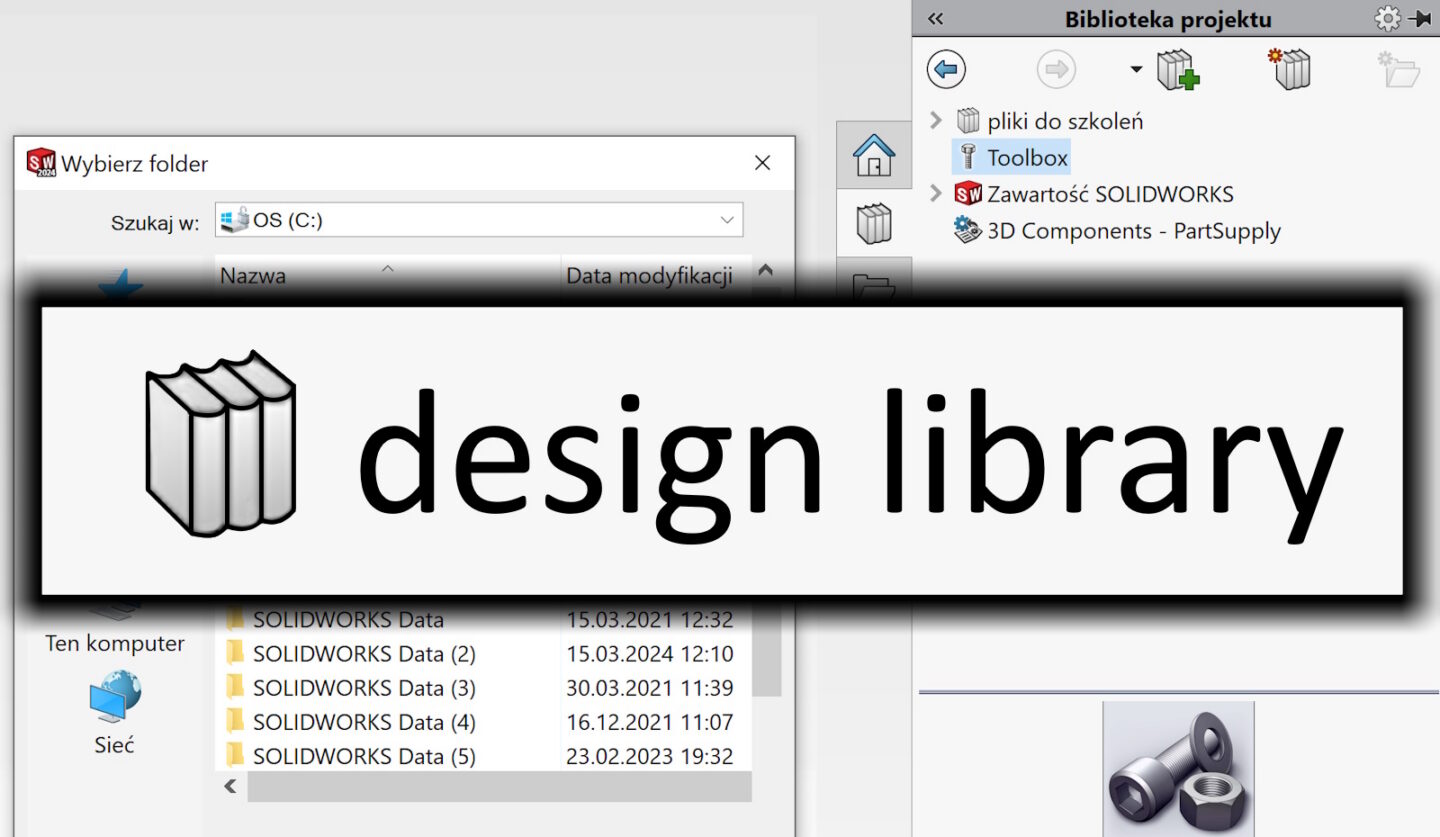Image resolution: width=1440 pixels, height=837 pixels.
Task: Click the Back arrow in Biblioteka projektu
Action: tap(946, 70)
